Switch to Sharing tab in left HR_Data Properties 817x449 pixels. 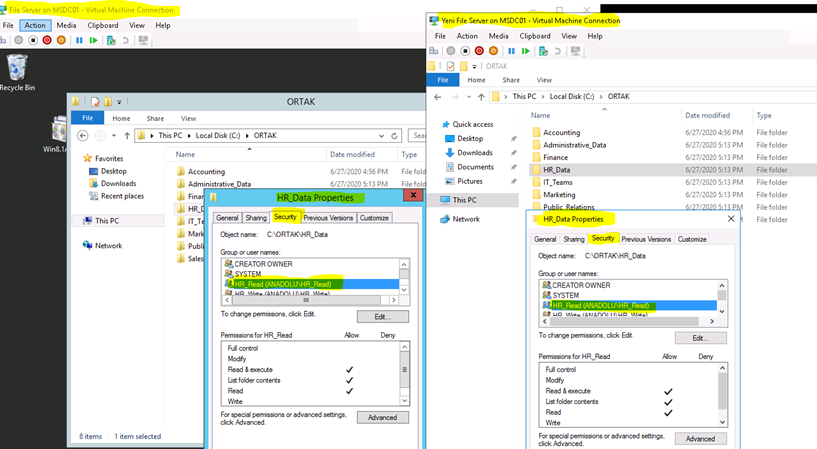[x=256, y=218]
